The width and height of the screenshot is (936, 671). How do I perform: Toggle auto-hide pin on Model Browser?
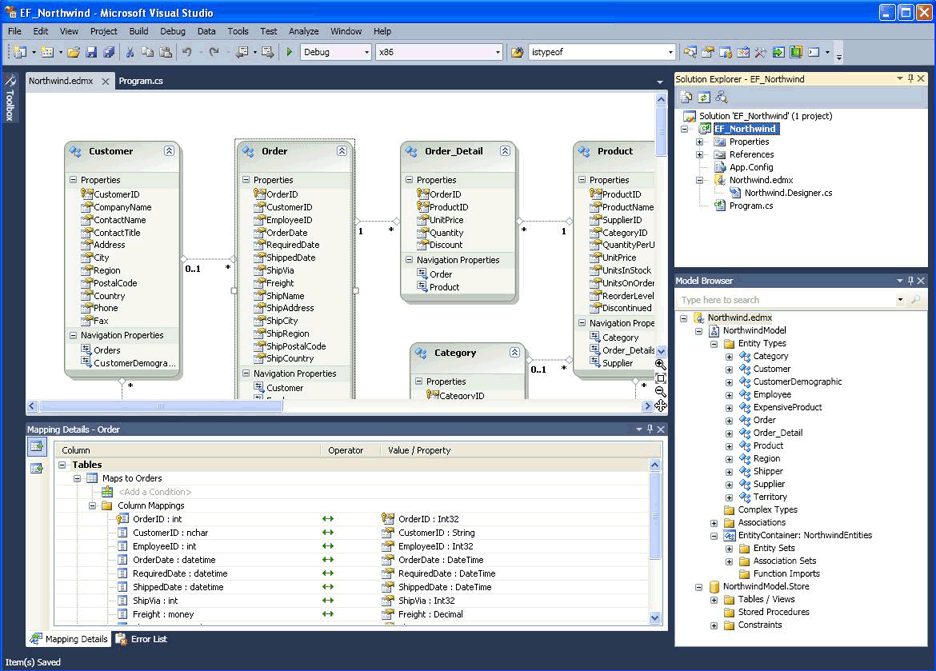[x=910, y=280]
